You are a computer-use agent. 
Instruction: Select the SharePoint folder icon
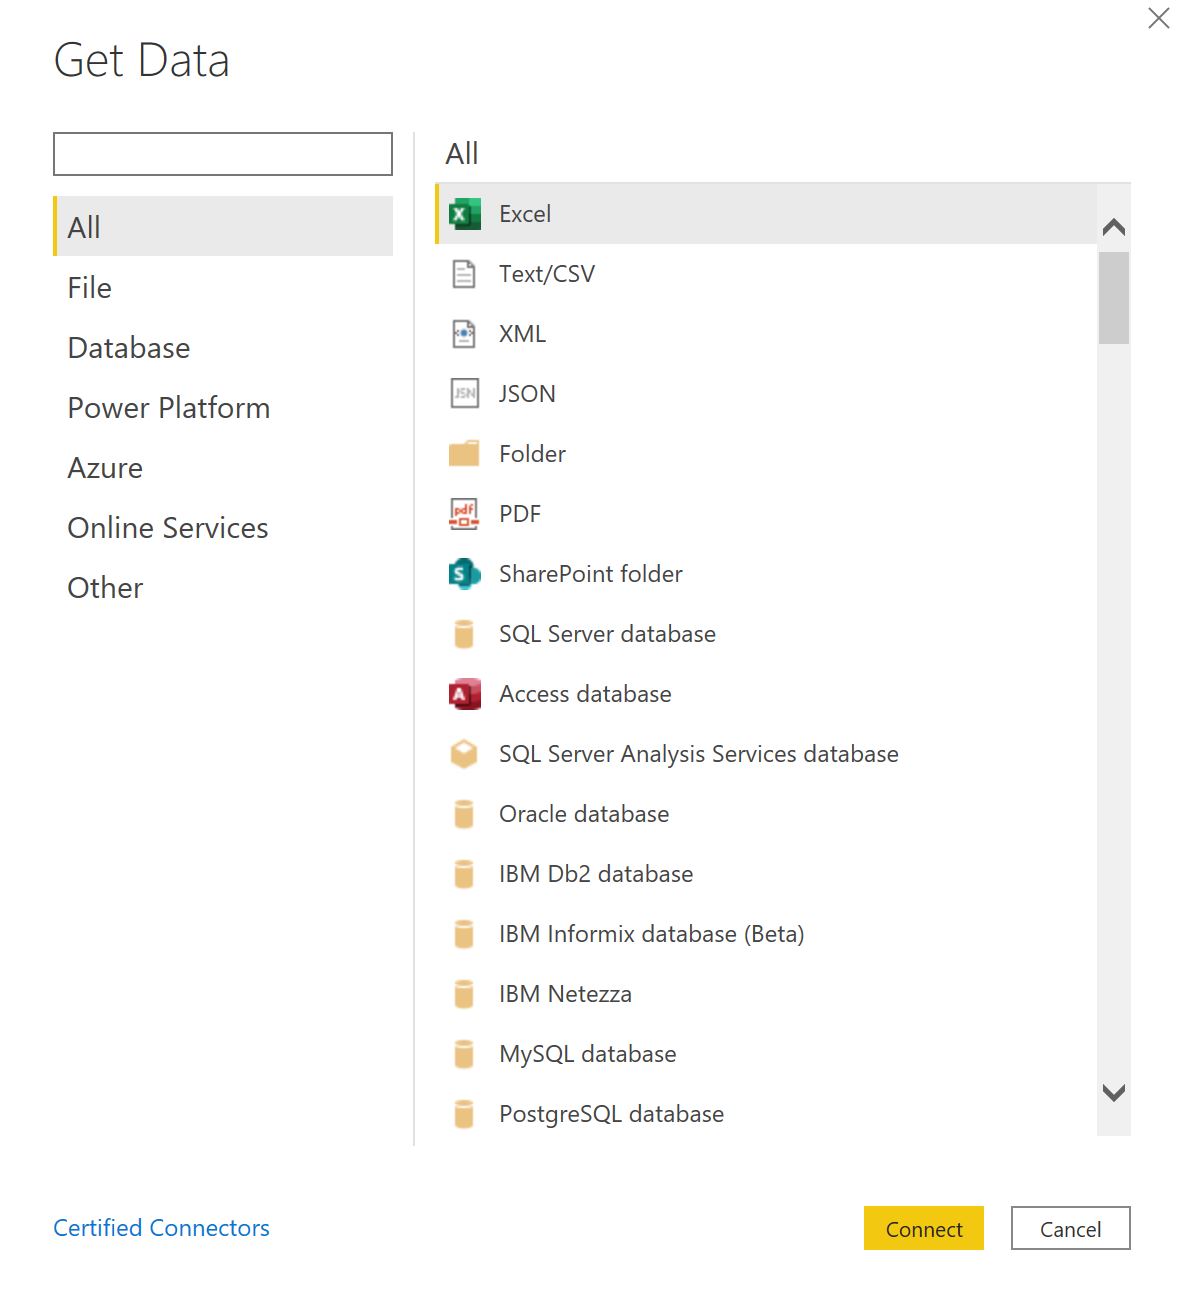point(463,574)
